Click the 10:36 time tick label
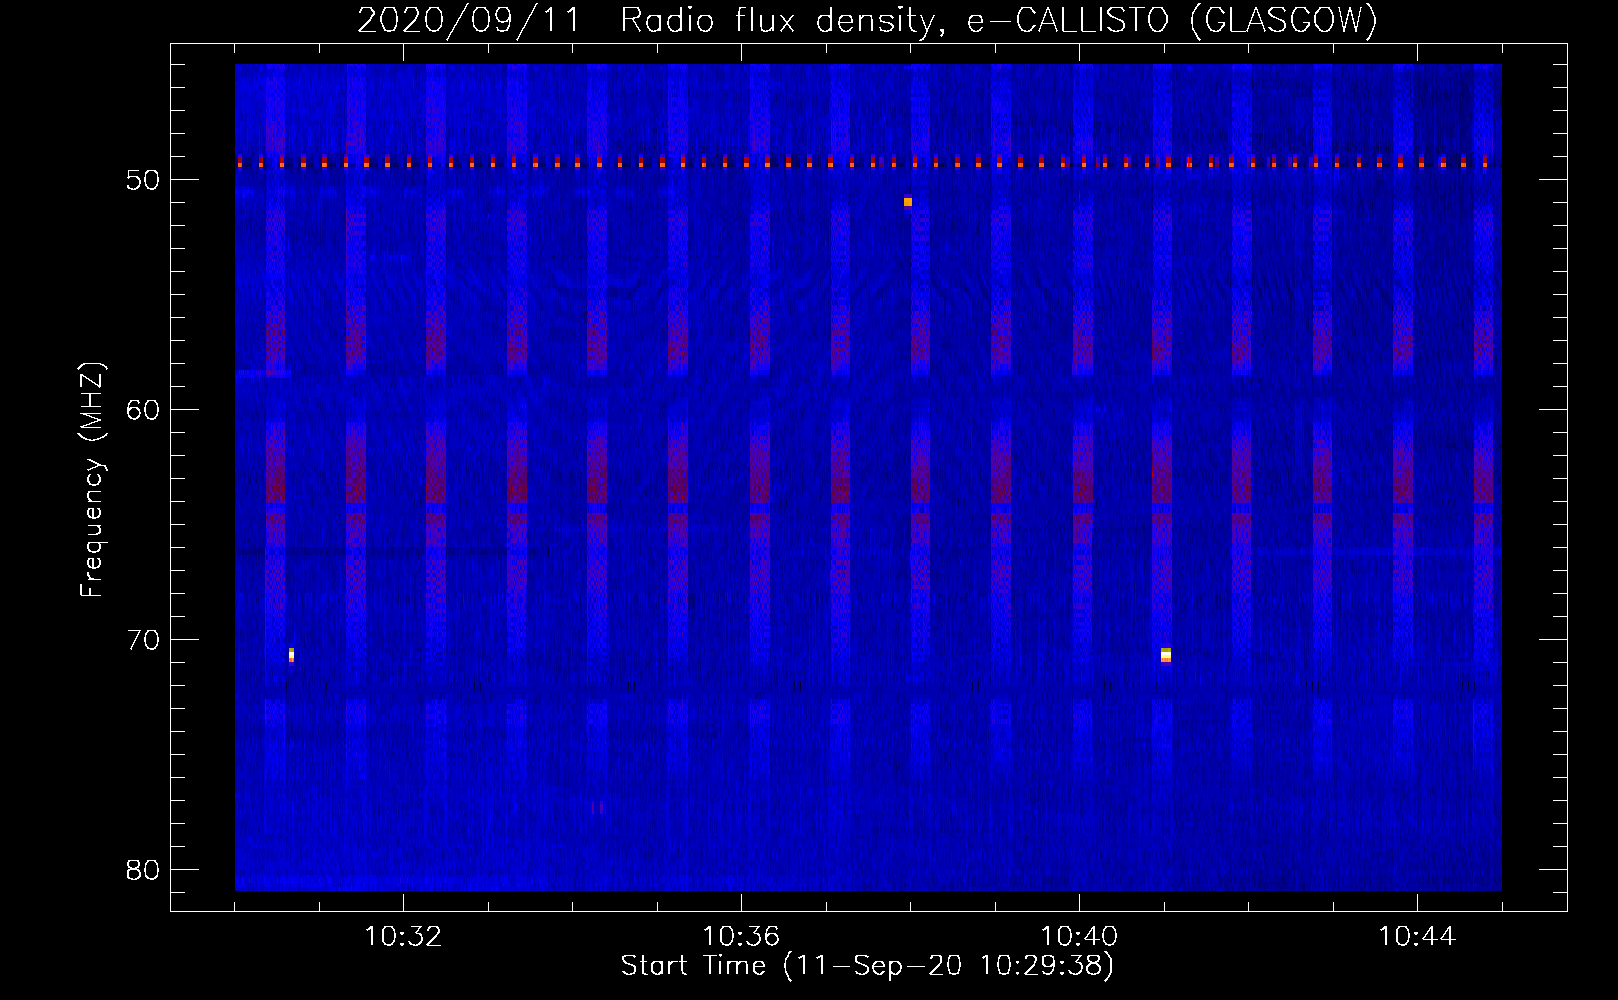Viewport: 1618px width, 1000px height. (741, 937)
